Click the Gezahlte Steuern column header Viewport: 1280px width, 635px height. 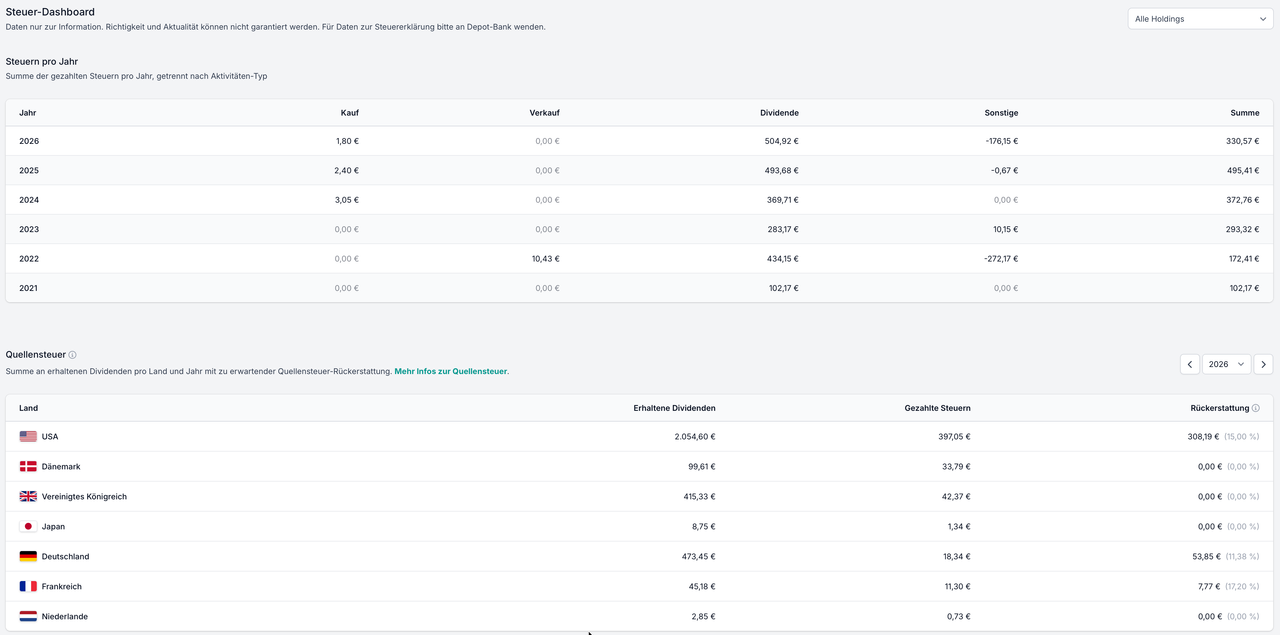click(x=937, y=408)
